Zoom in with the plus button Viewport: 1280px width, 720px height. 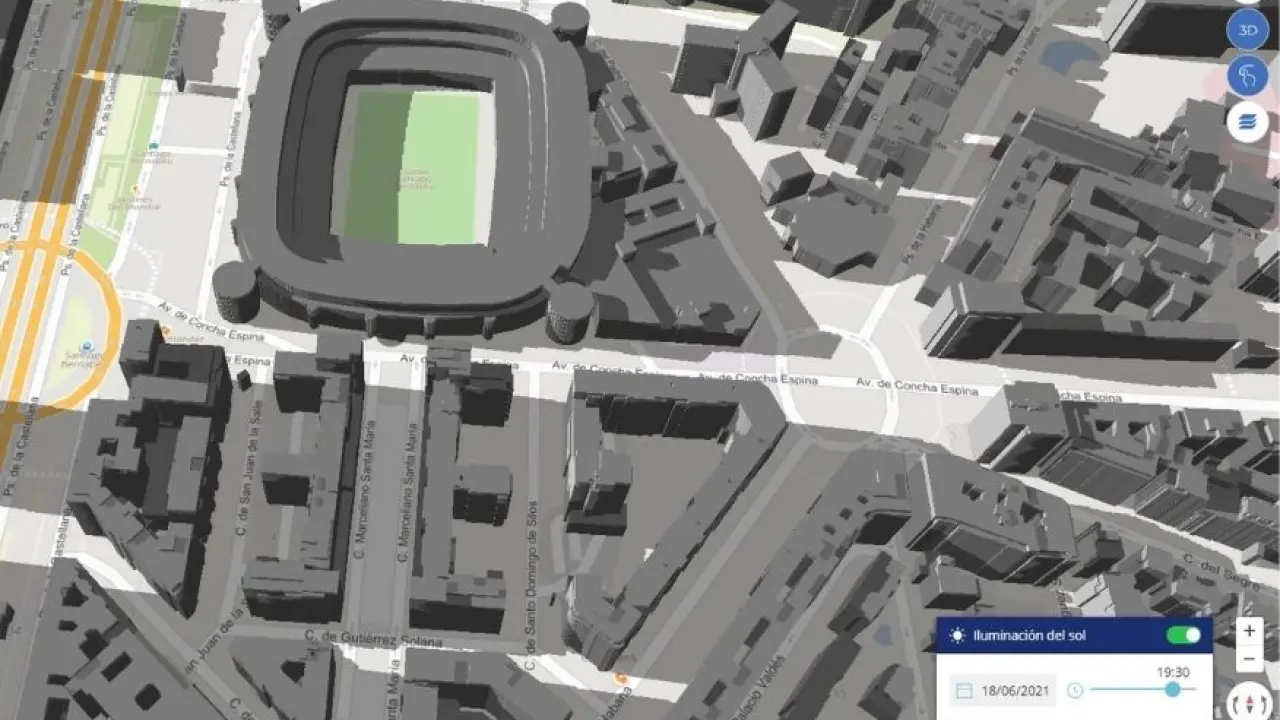coord(1248,631)
